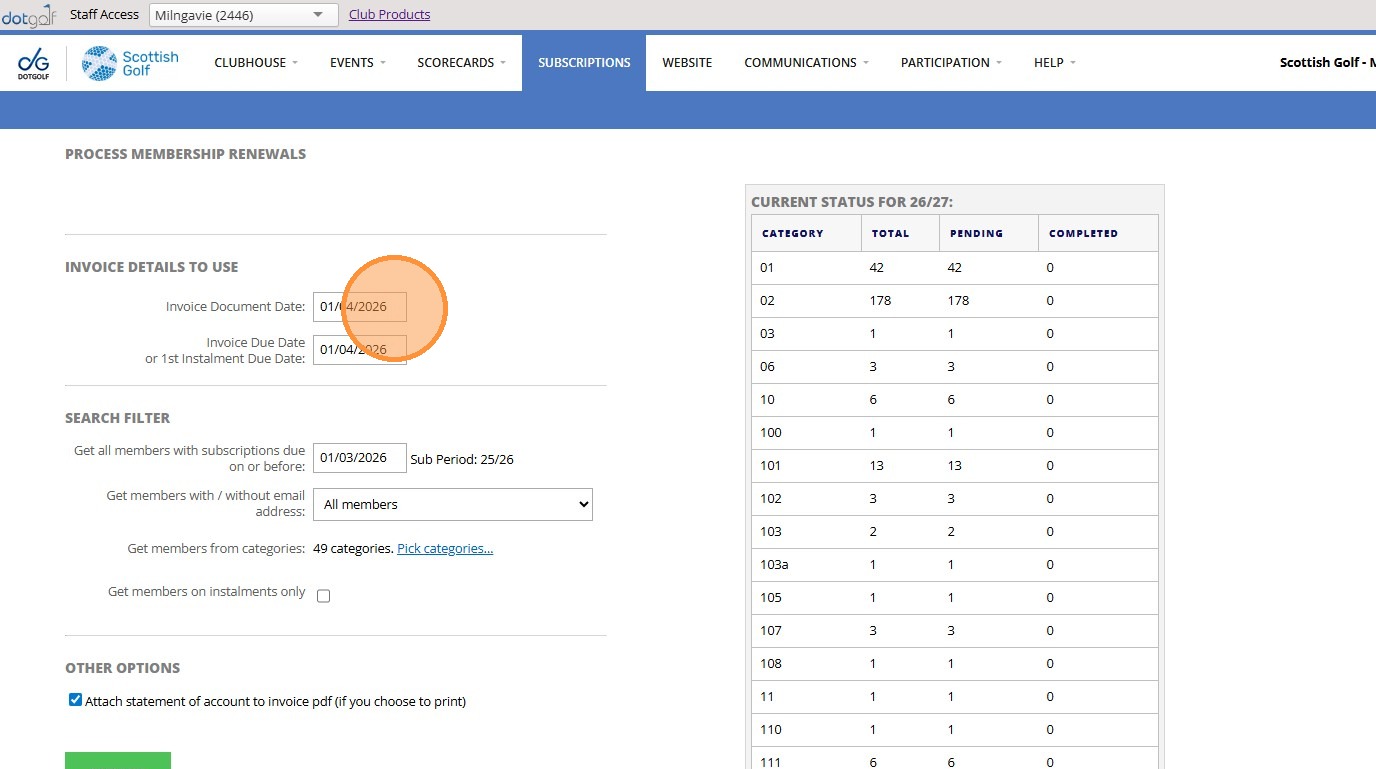
Task: Click the Invoice Document Date field
Action: (x=359, y=307)
